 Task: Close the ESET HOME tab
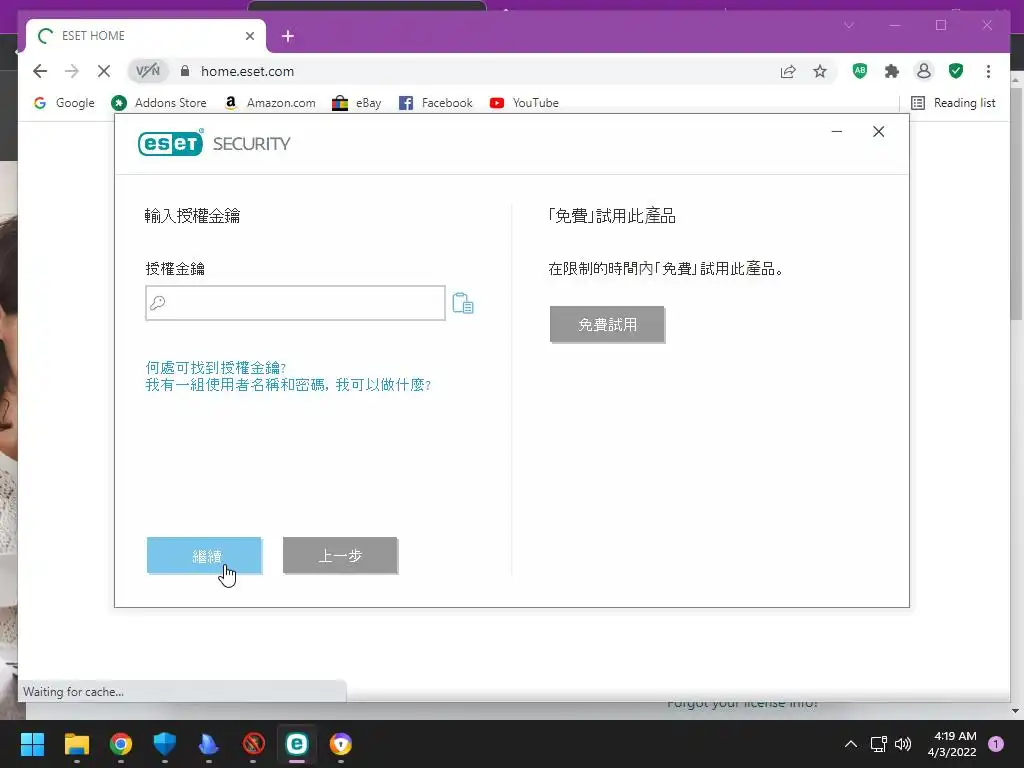249,36
